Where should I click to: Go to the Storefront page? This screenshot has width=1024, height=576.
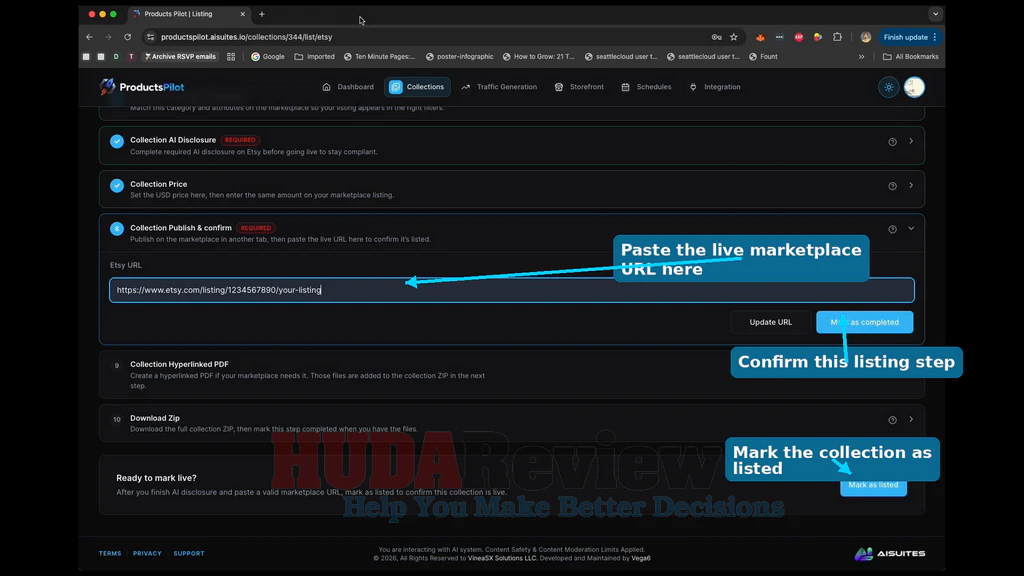[x=579, y=87]
